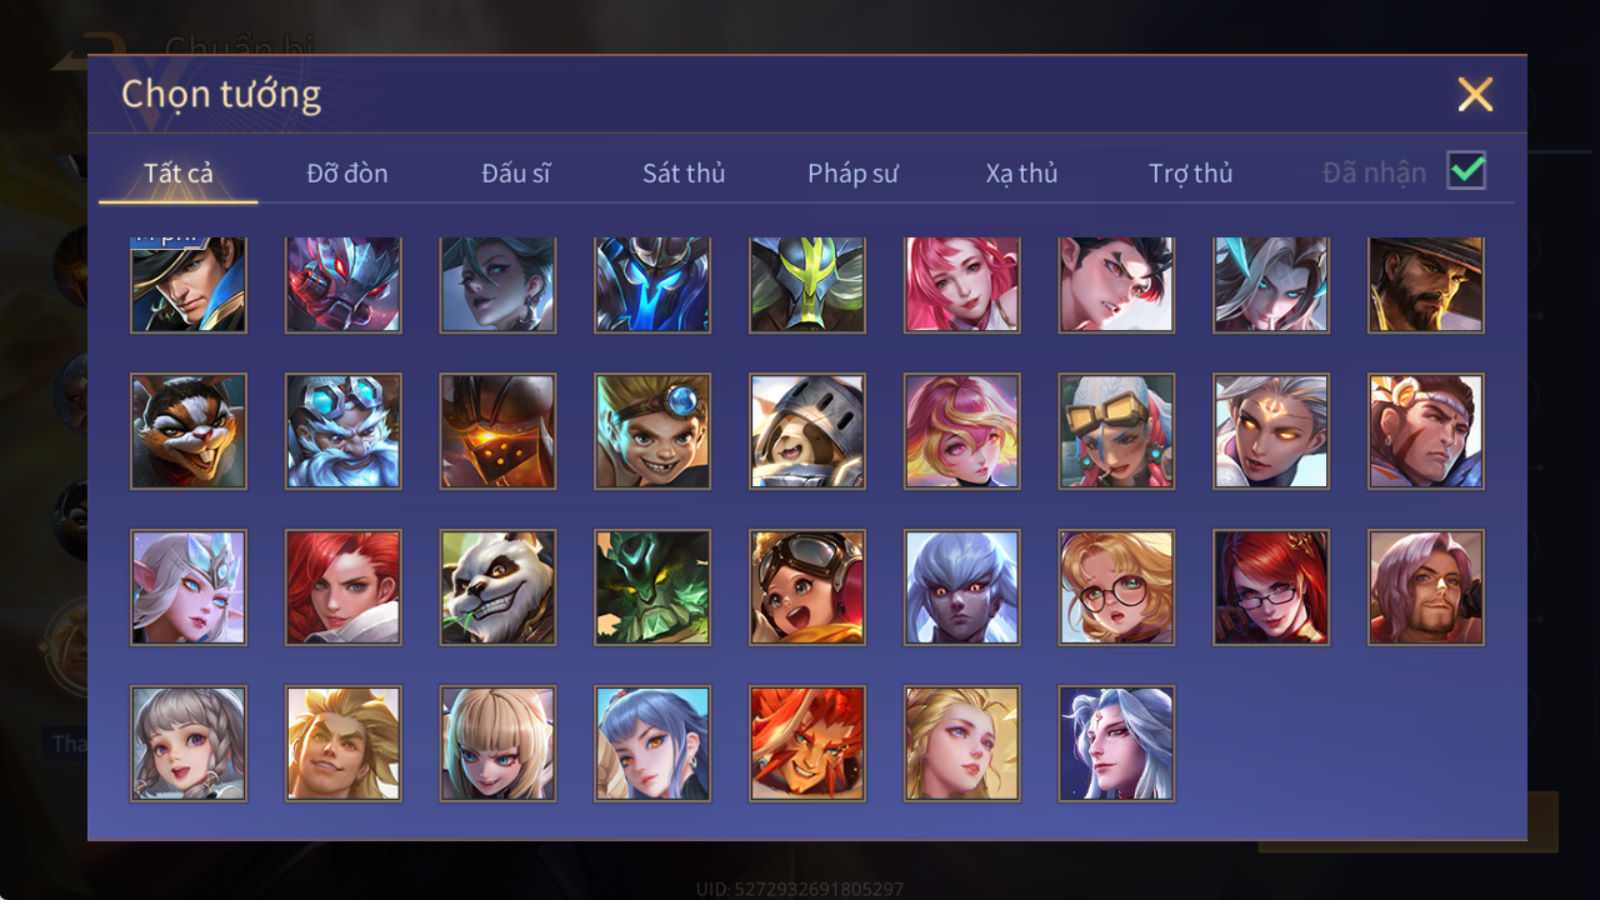Show the Pháp sư hero list

pyautogui.click(x=853, y=173)
